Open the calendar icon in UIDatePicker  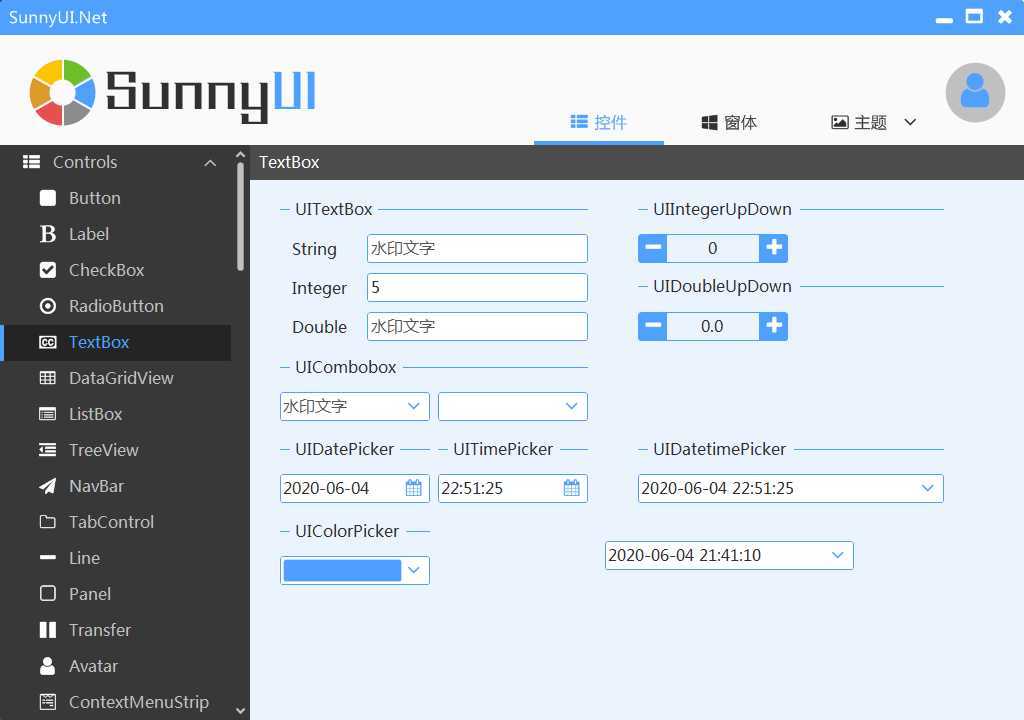tap(413, 488)
